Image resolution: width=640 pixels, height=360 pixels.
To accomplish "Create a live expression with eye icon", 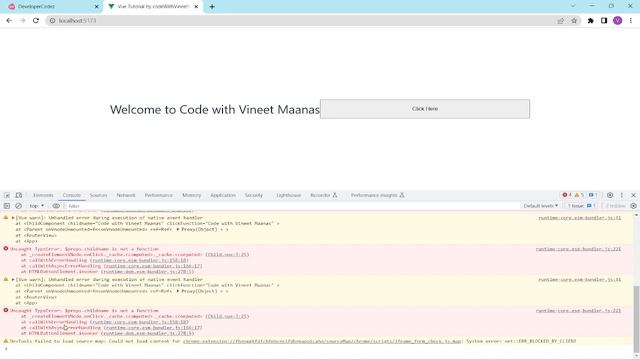I will coord(56,206).
